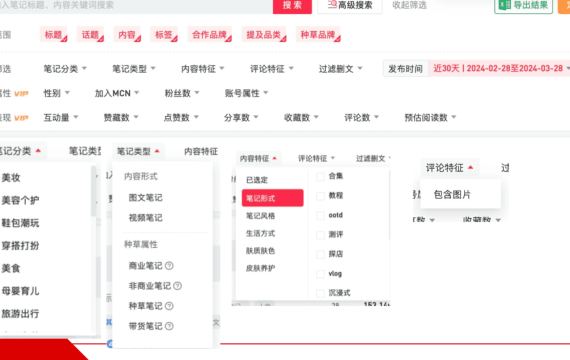Open the 过滤删文 filter dropdown
The height and width of the screenshot is (360, 570).
pos(340,69)
